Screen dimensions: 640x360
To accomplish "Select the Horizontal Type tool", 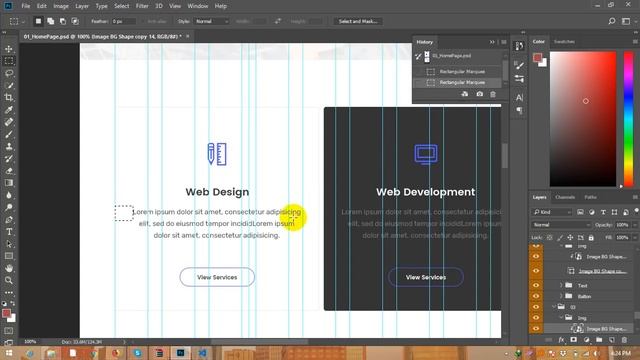I will [9, 231].
